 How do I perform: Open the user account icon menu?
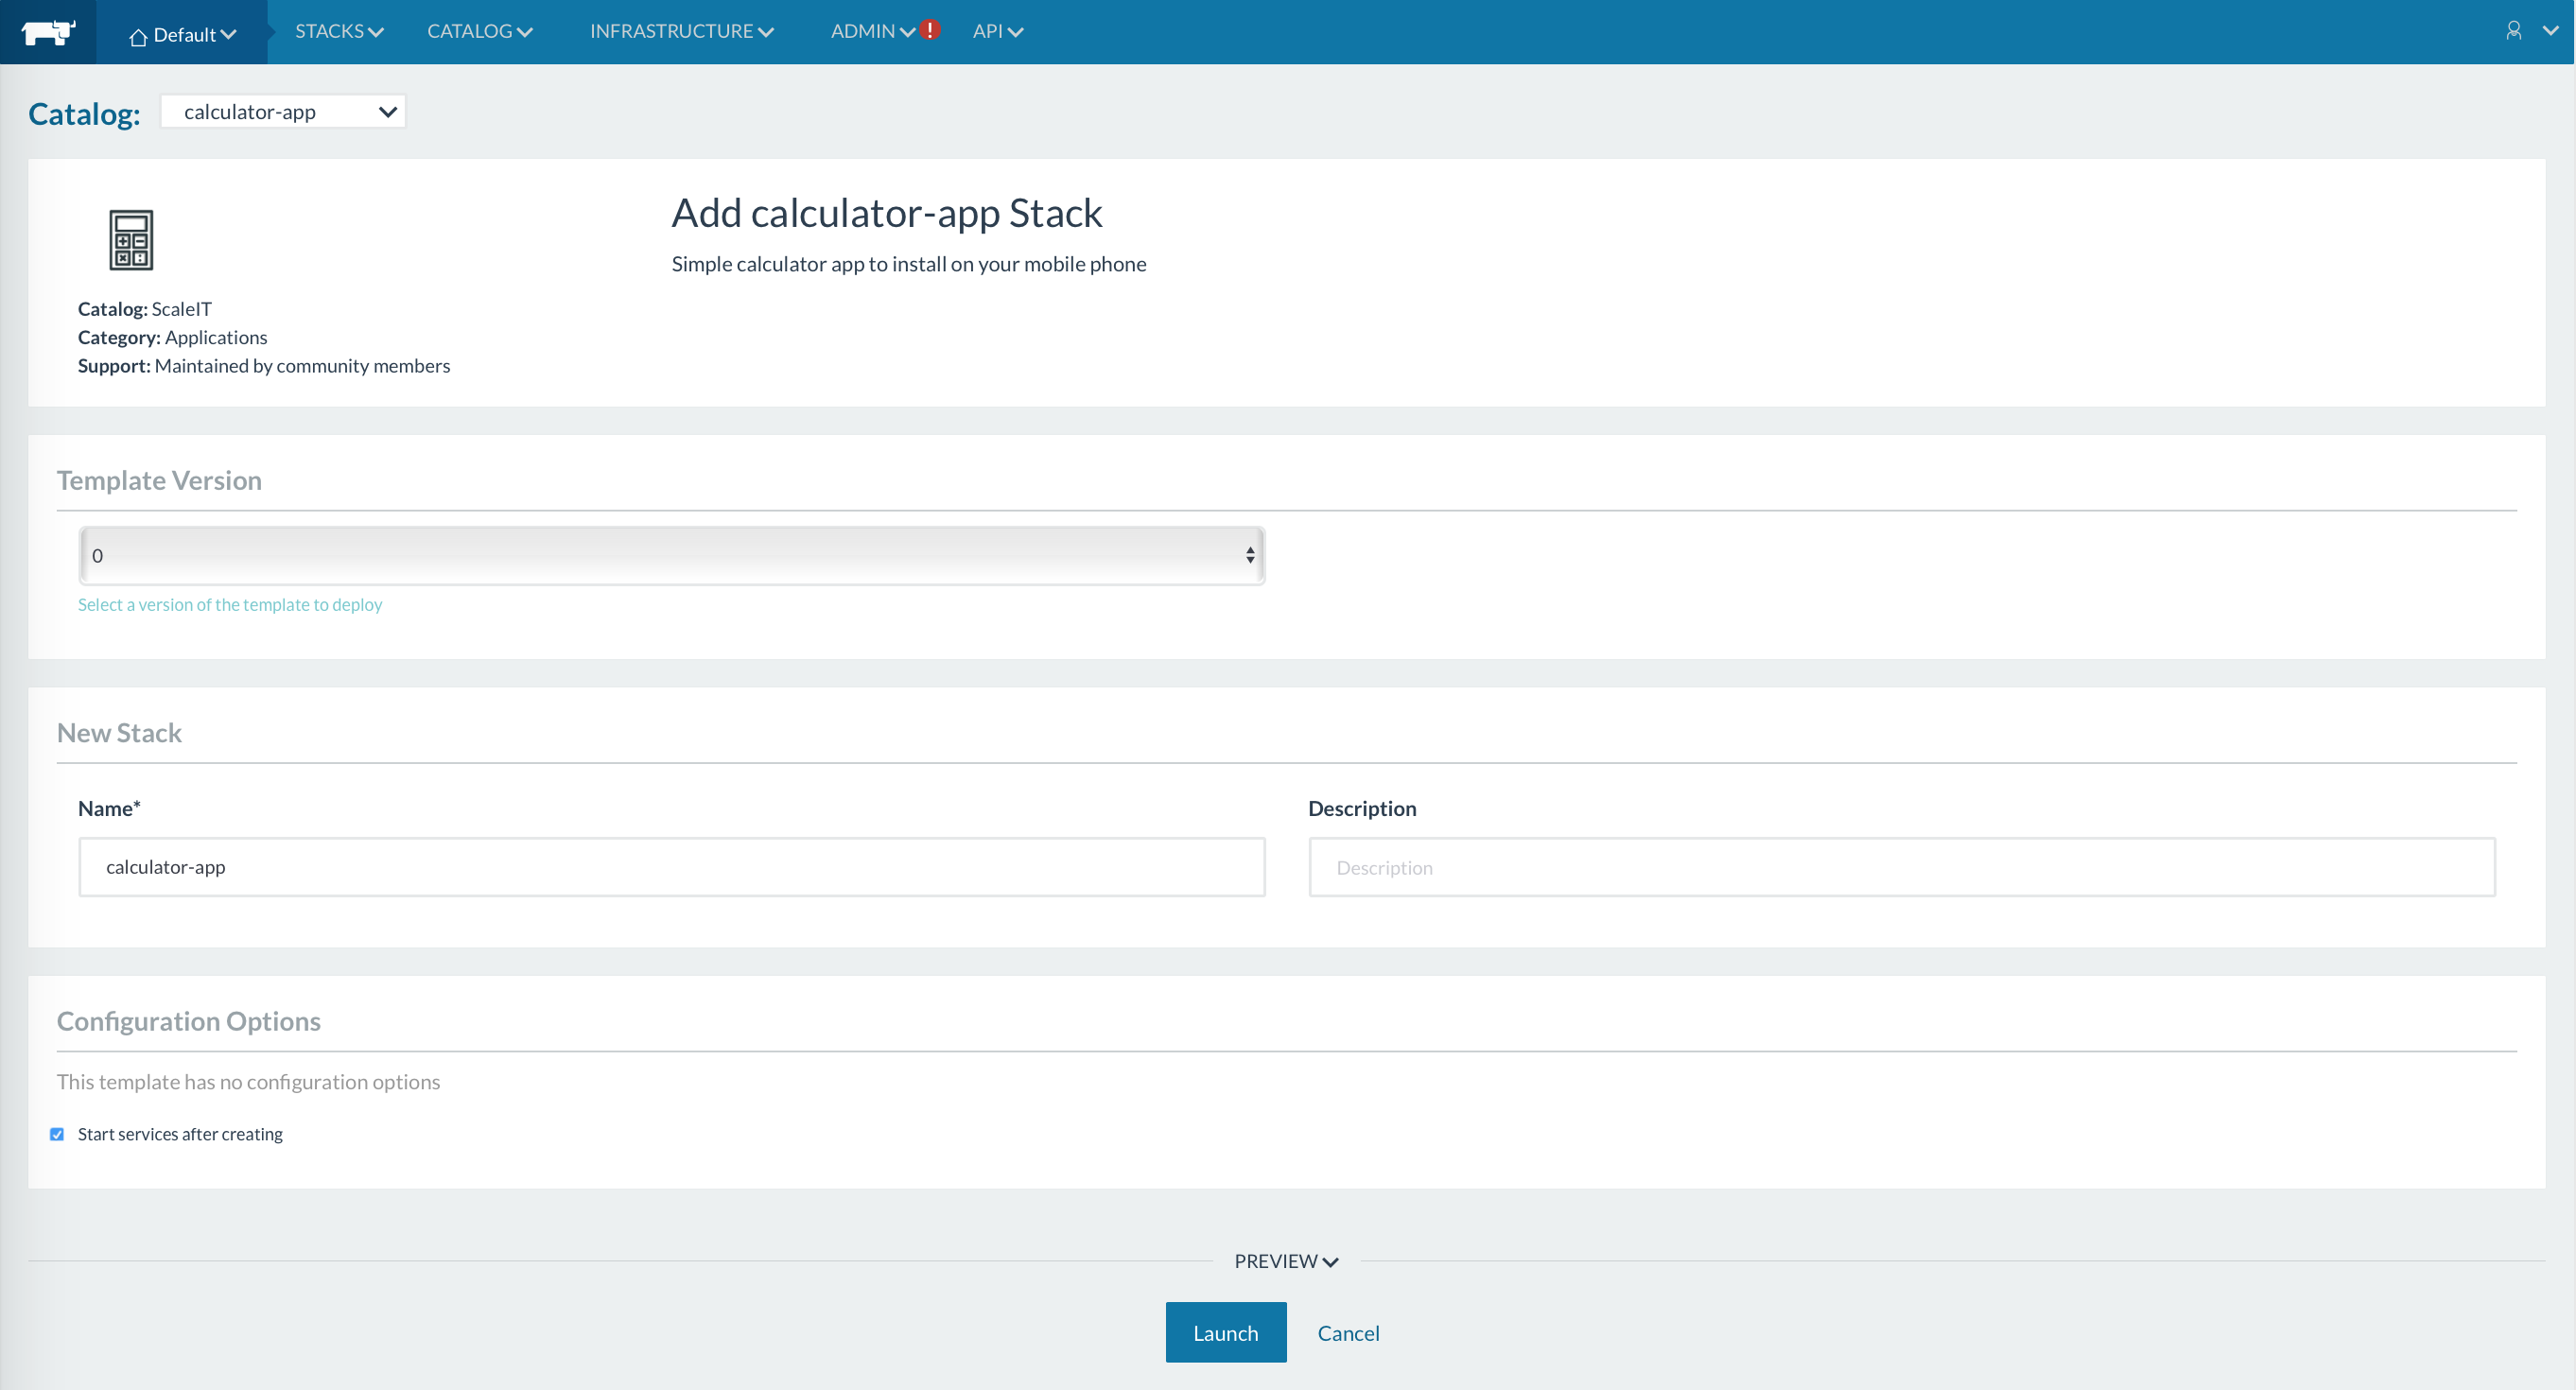(x=2513, y=31)
